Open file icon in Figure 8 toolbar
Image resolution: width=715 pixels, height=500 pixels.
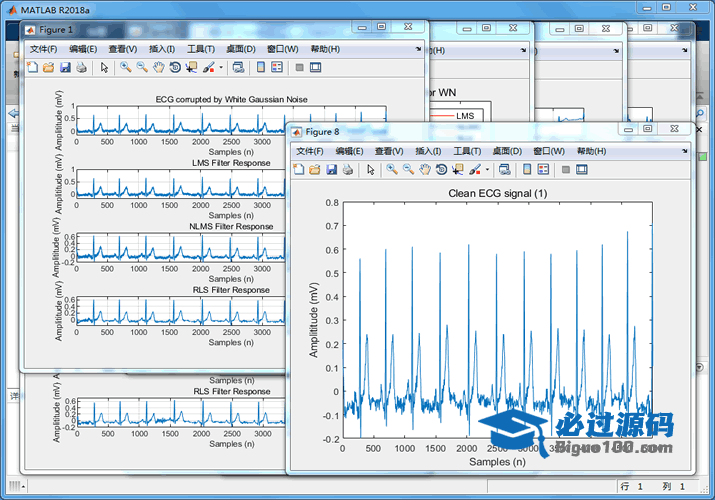(315, 170)
